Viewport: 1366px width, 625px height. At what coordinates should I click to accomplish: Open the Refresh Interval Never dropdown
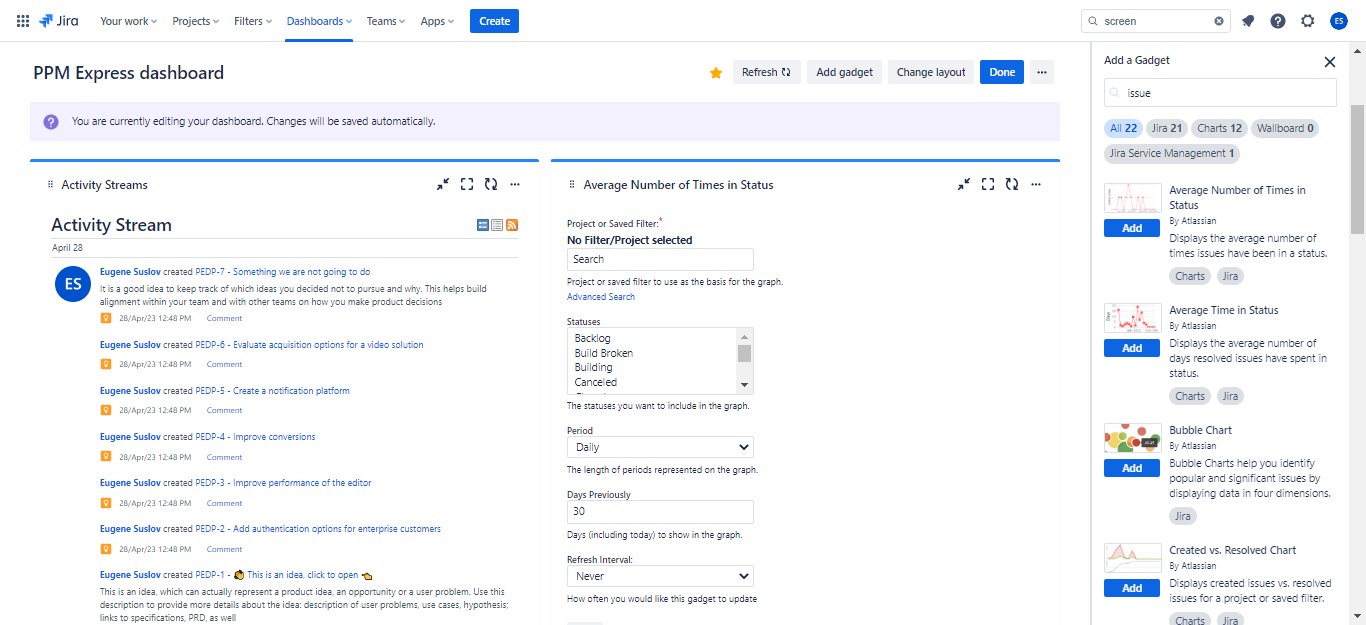(660, 576)
